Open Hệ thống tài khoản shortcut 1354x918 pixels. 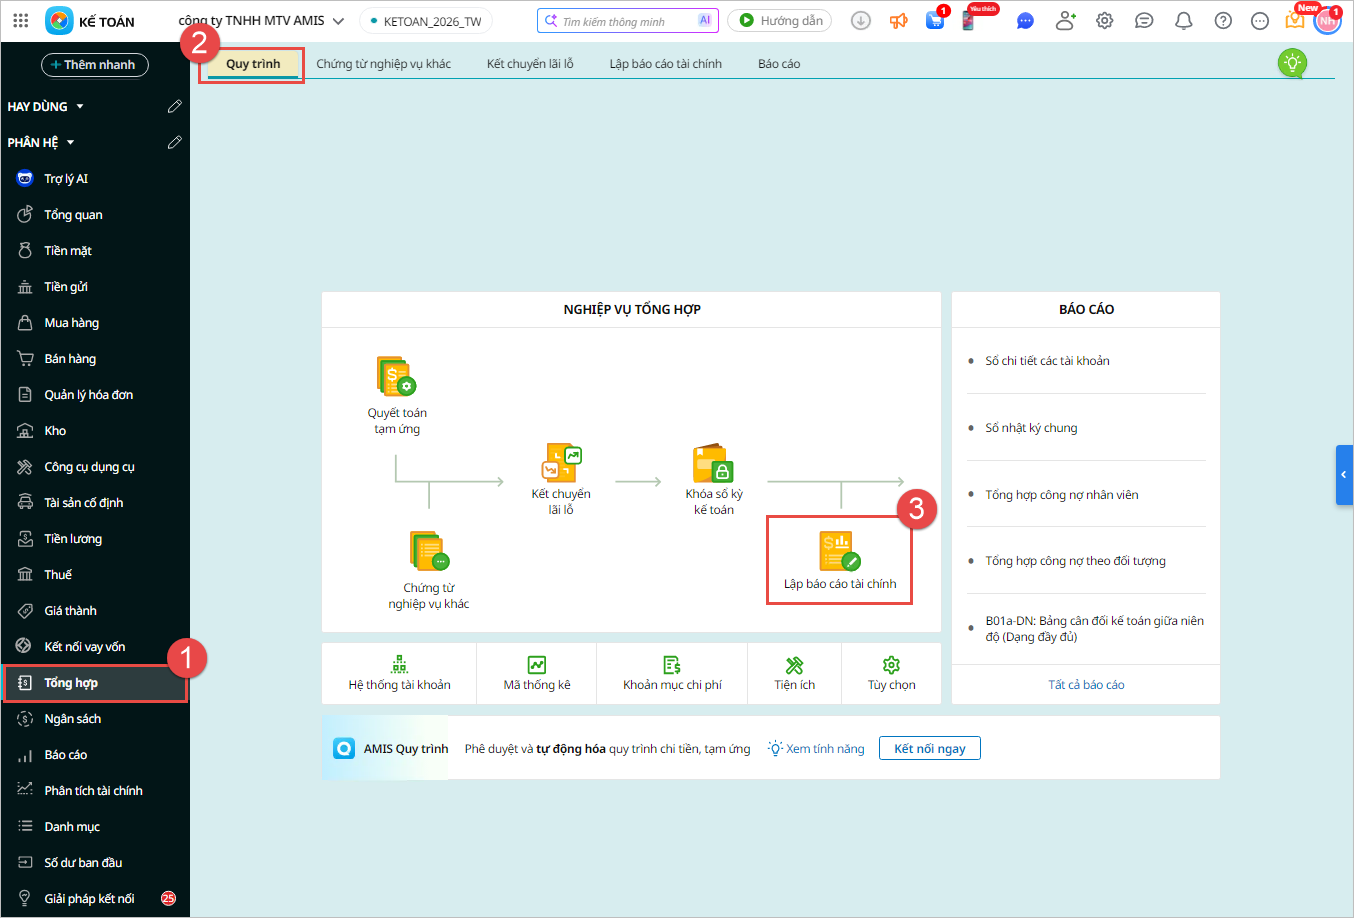tap(399, 674)
